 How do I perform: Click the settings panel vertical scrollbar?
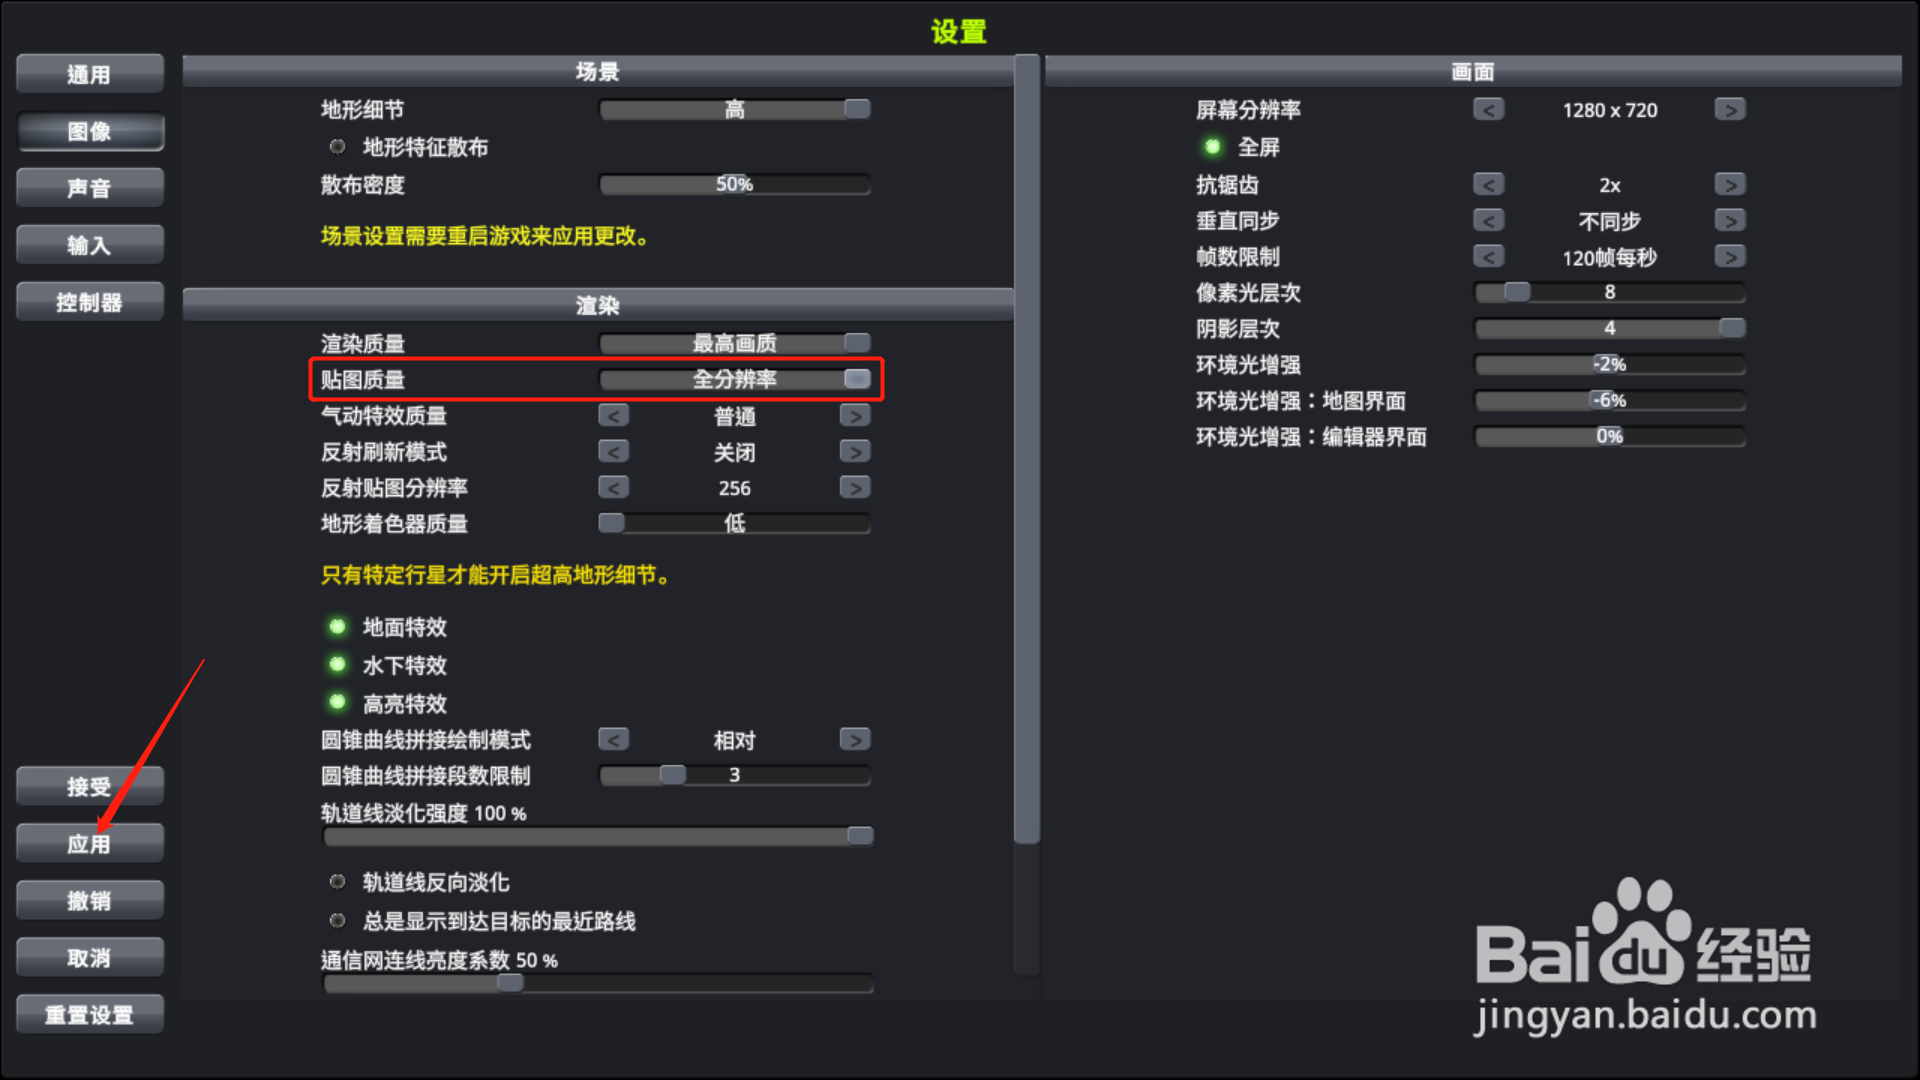(1026, 450)
